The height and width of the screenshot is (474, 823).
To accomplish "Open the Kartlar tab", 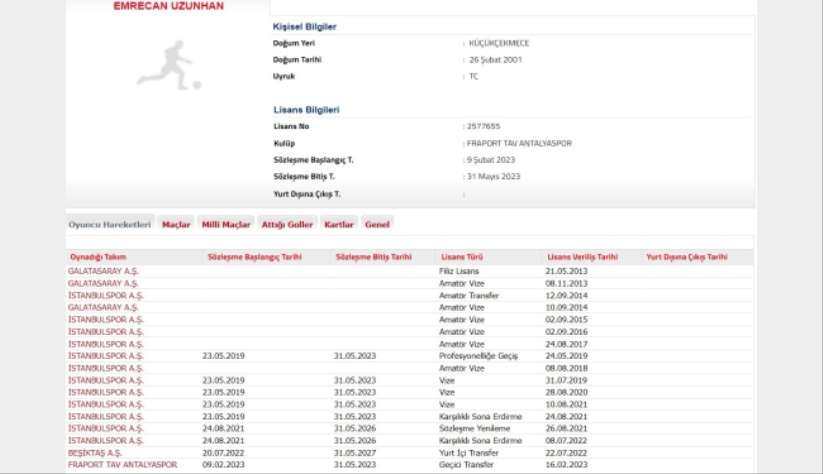I will click(339, 224).
